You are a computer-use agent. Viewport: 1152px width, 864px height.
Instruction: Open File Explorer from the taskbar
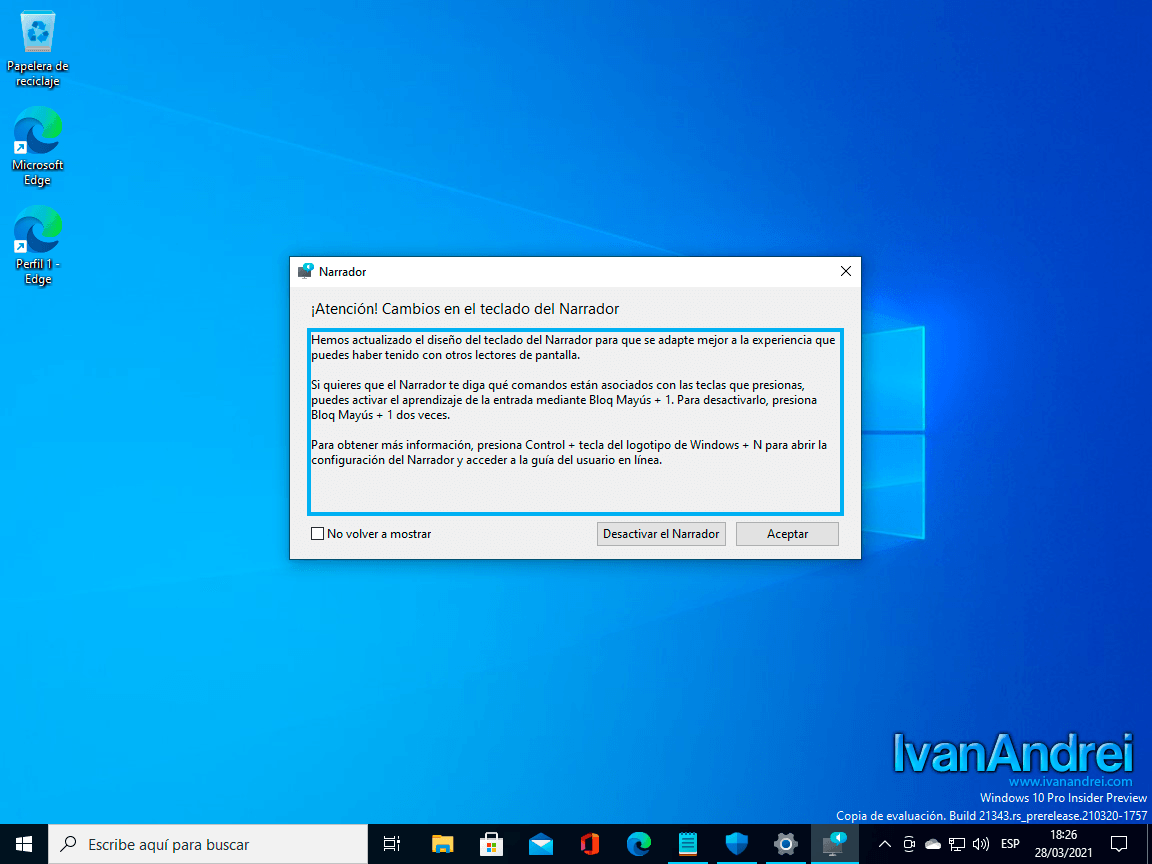tap(442, 844)
